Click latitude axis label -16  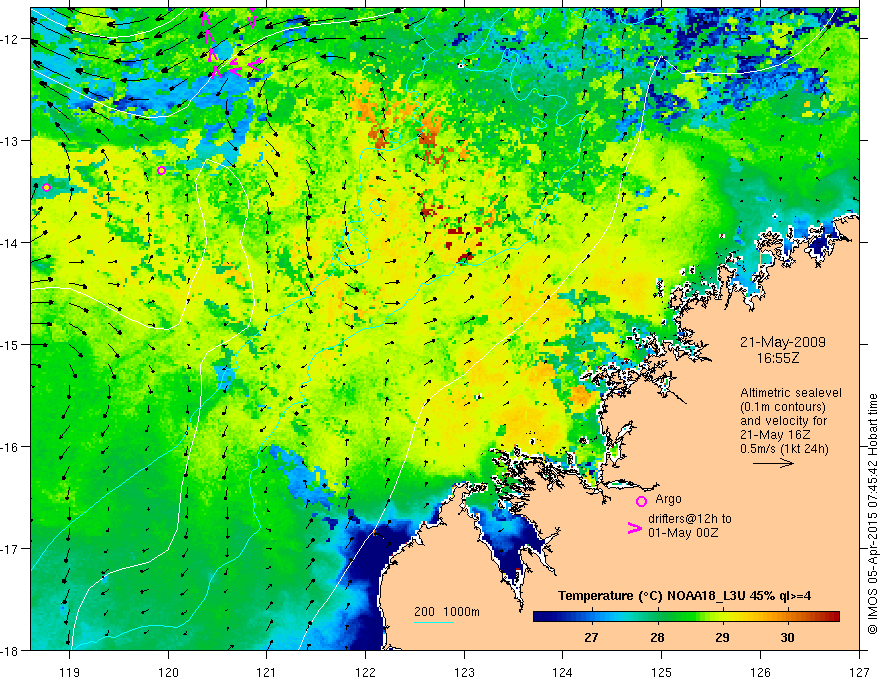(10, 447)
